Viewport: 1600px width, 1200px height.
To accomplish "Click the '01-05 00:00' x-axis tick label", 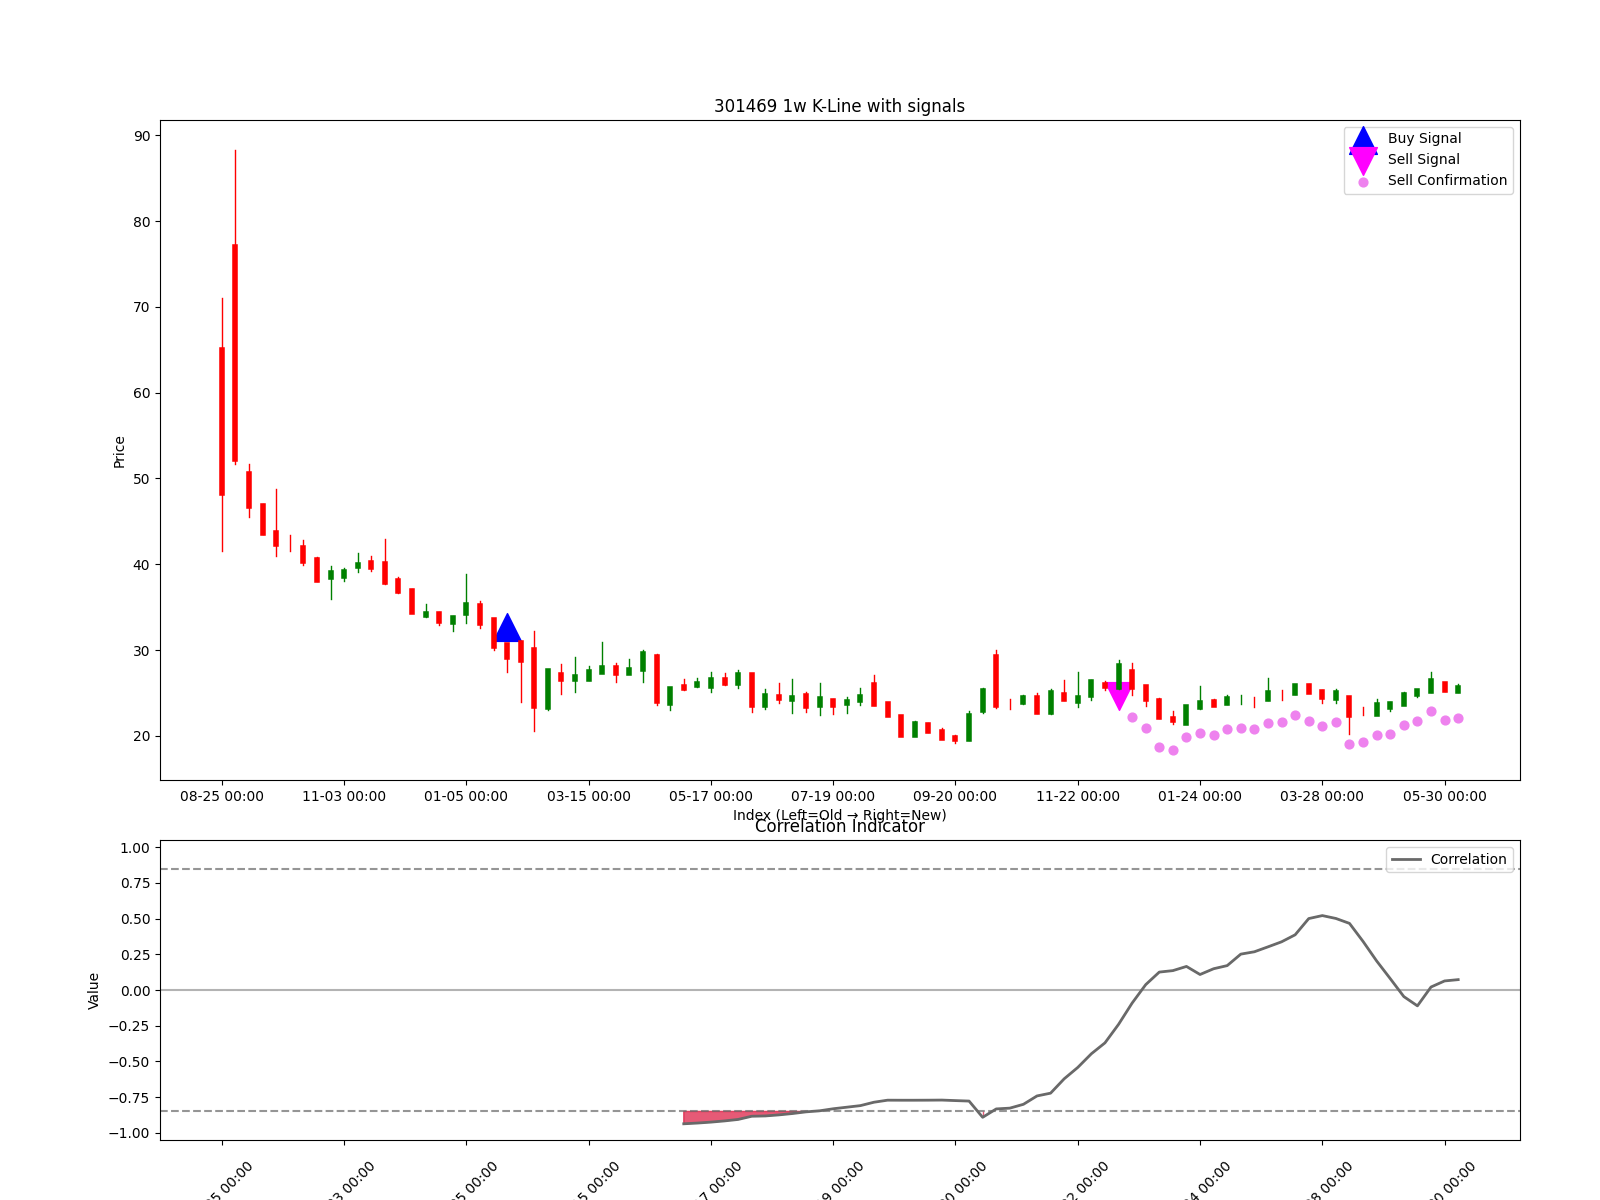I will tap(466, 796).
